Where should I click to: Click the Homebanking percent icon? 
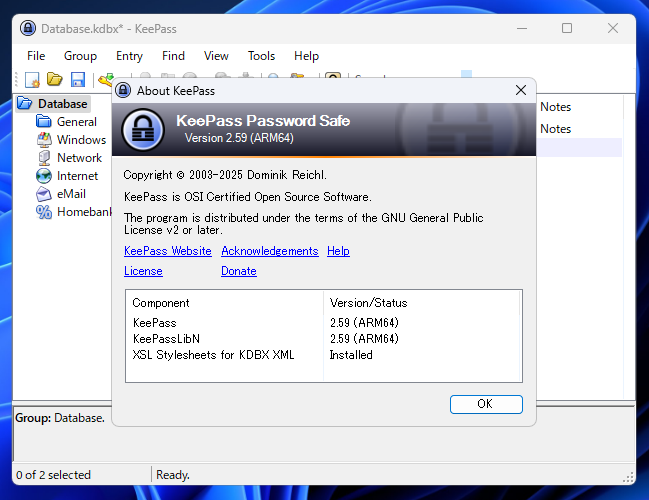pos(44,212)
